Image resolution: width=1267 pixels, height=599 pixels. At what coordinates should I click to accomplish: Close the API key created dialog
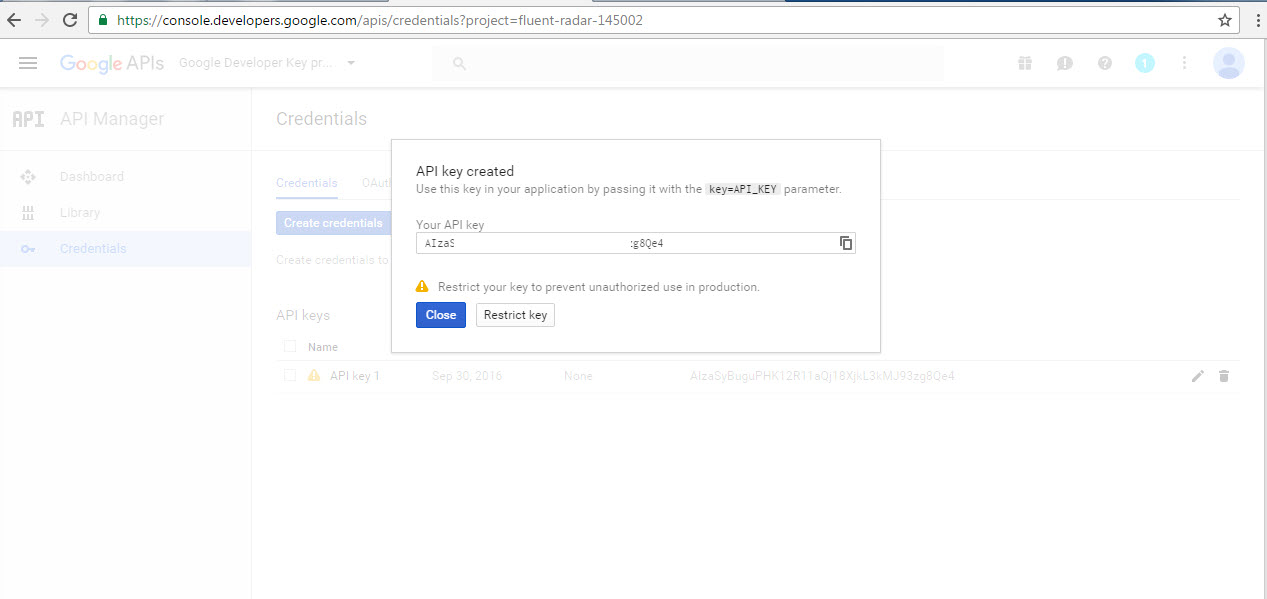(440, 314)
